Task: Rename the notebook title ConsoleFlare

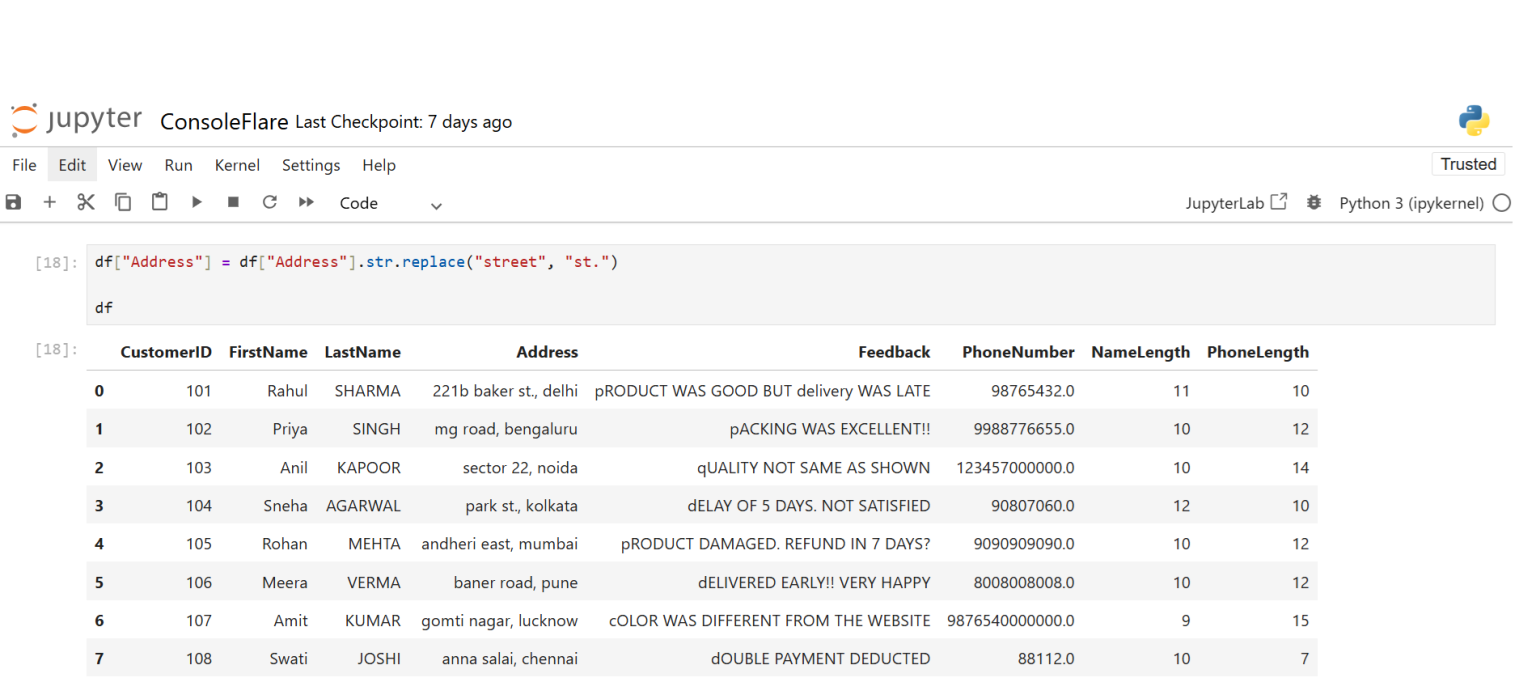Action: [223, 121]
